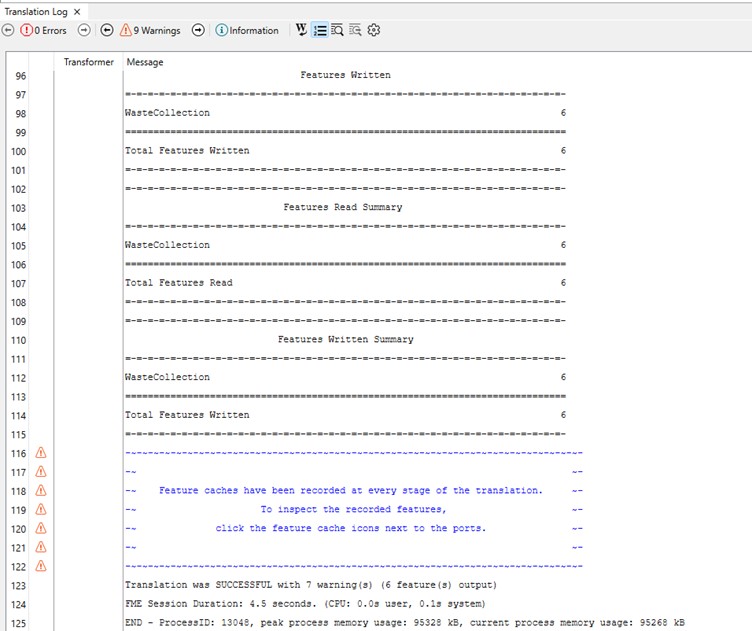Jump to next warning arrow
This screenshot has width=752, height=631.
pyautogui.click(x=198, y=31)
